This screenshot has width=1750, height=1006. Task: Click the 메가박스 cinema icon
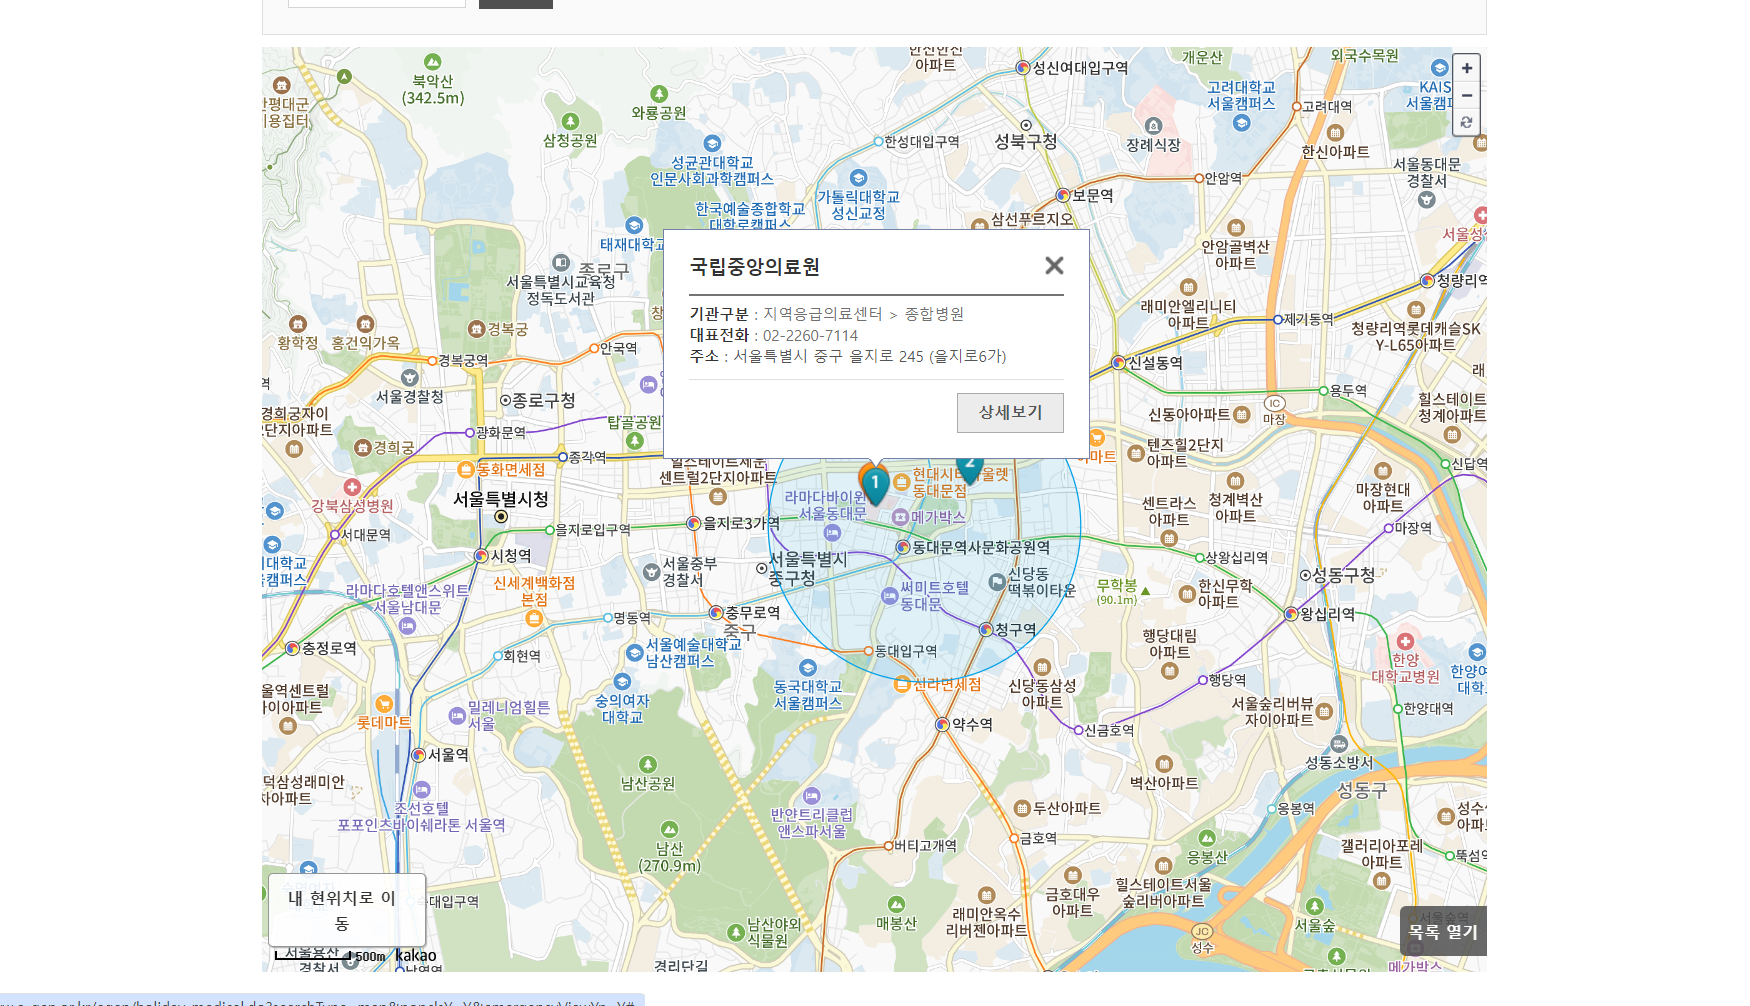click(900, 517)
